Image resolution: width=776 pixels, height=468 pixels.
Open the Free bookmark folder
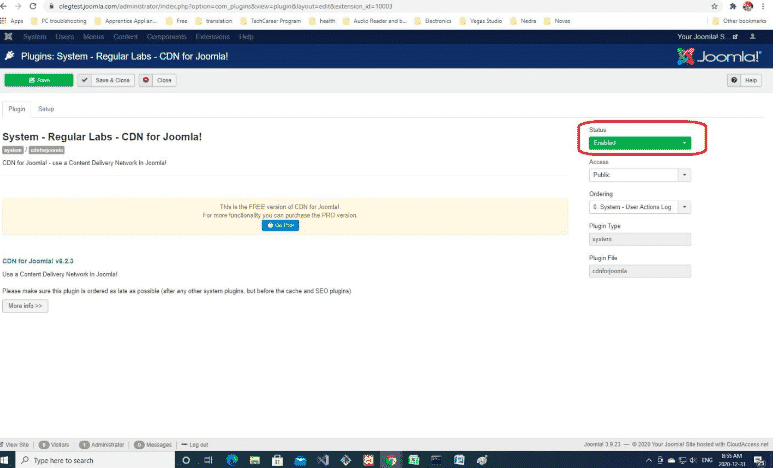pyautogui.click(x=177, y=21)
